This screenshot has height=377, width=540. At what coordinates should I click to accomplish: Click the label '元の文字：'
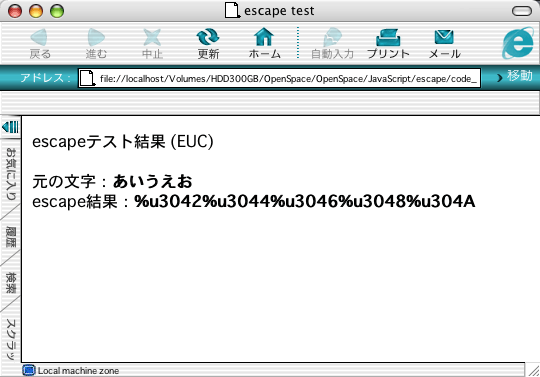[x=71, y=181]
